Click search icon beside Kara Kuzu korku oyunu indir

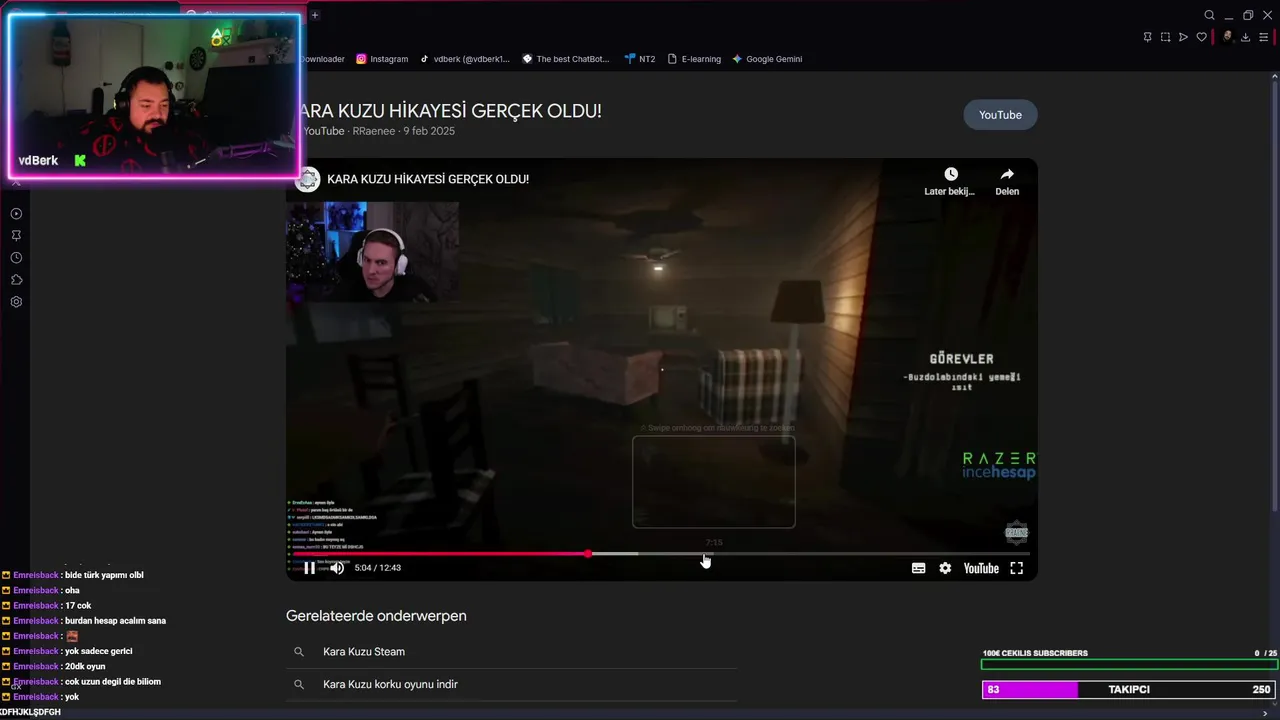(x=298, y=684)
